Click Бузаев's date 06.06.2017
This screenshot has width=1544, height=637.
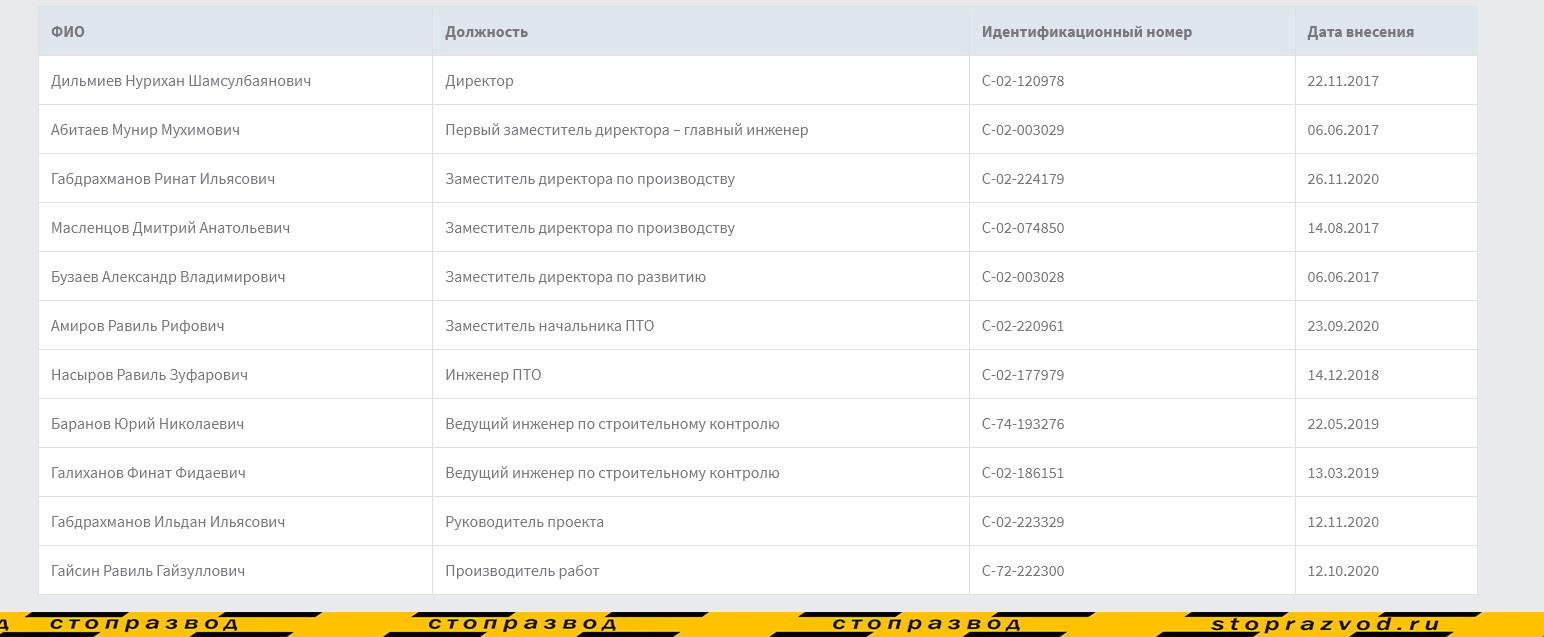(1343, 277)
